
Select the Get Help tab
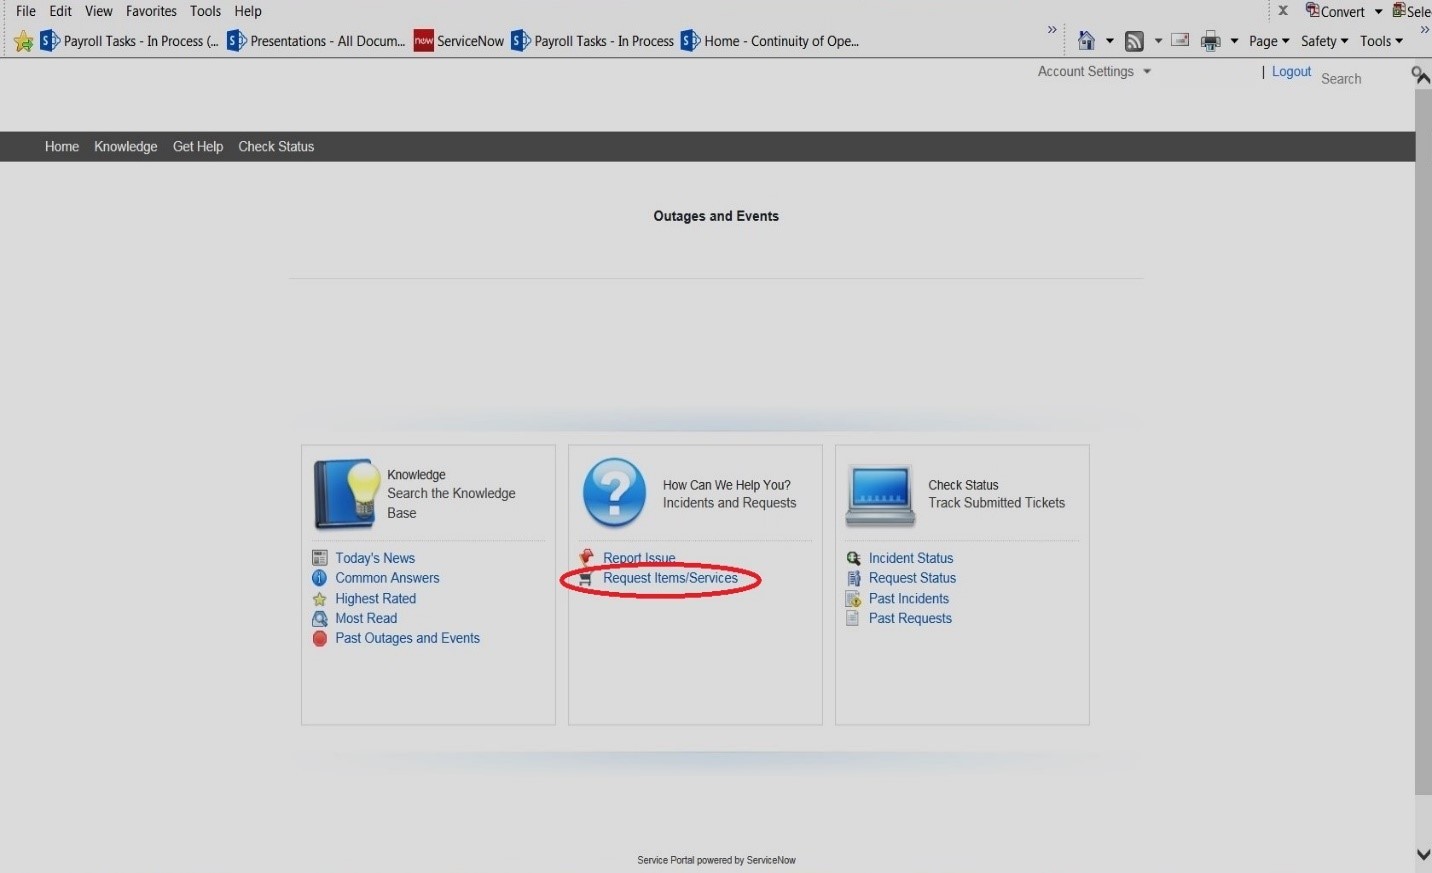click(197, 146)
